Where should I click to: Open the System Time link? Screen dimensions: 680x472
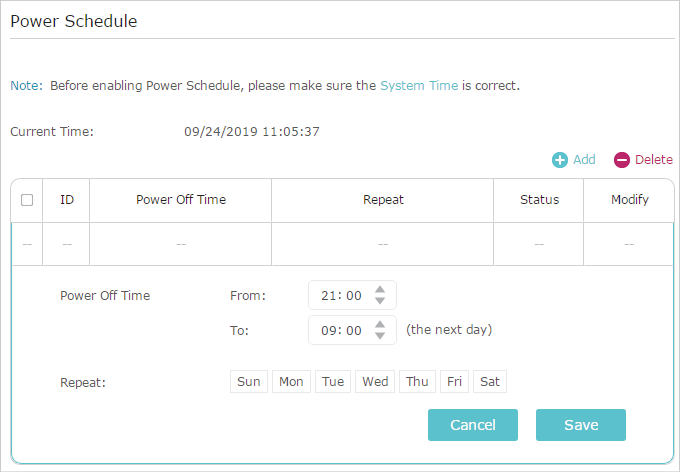[419, 85]
